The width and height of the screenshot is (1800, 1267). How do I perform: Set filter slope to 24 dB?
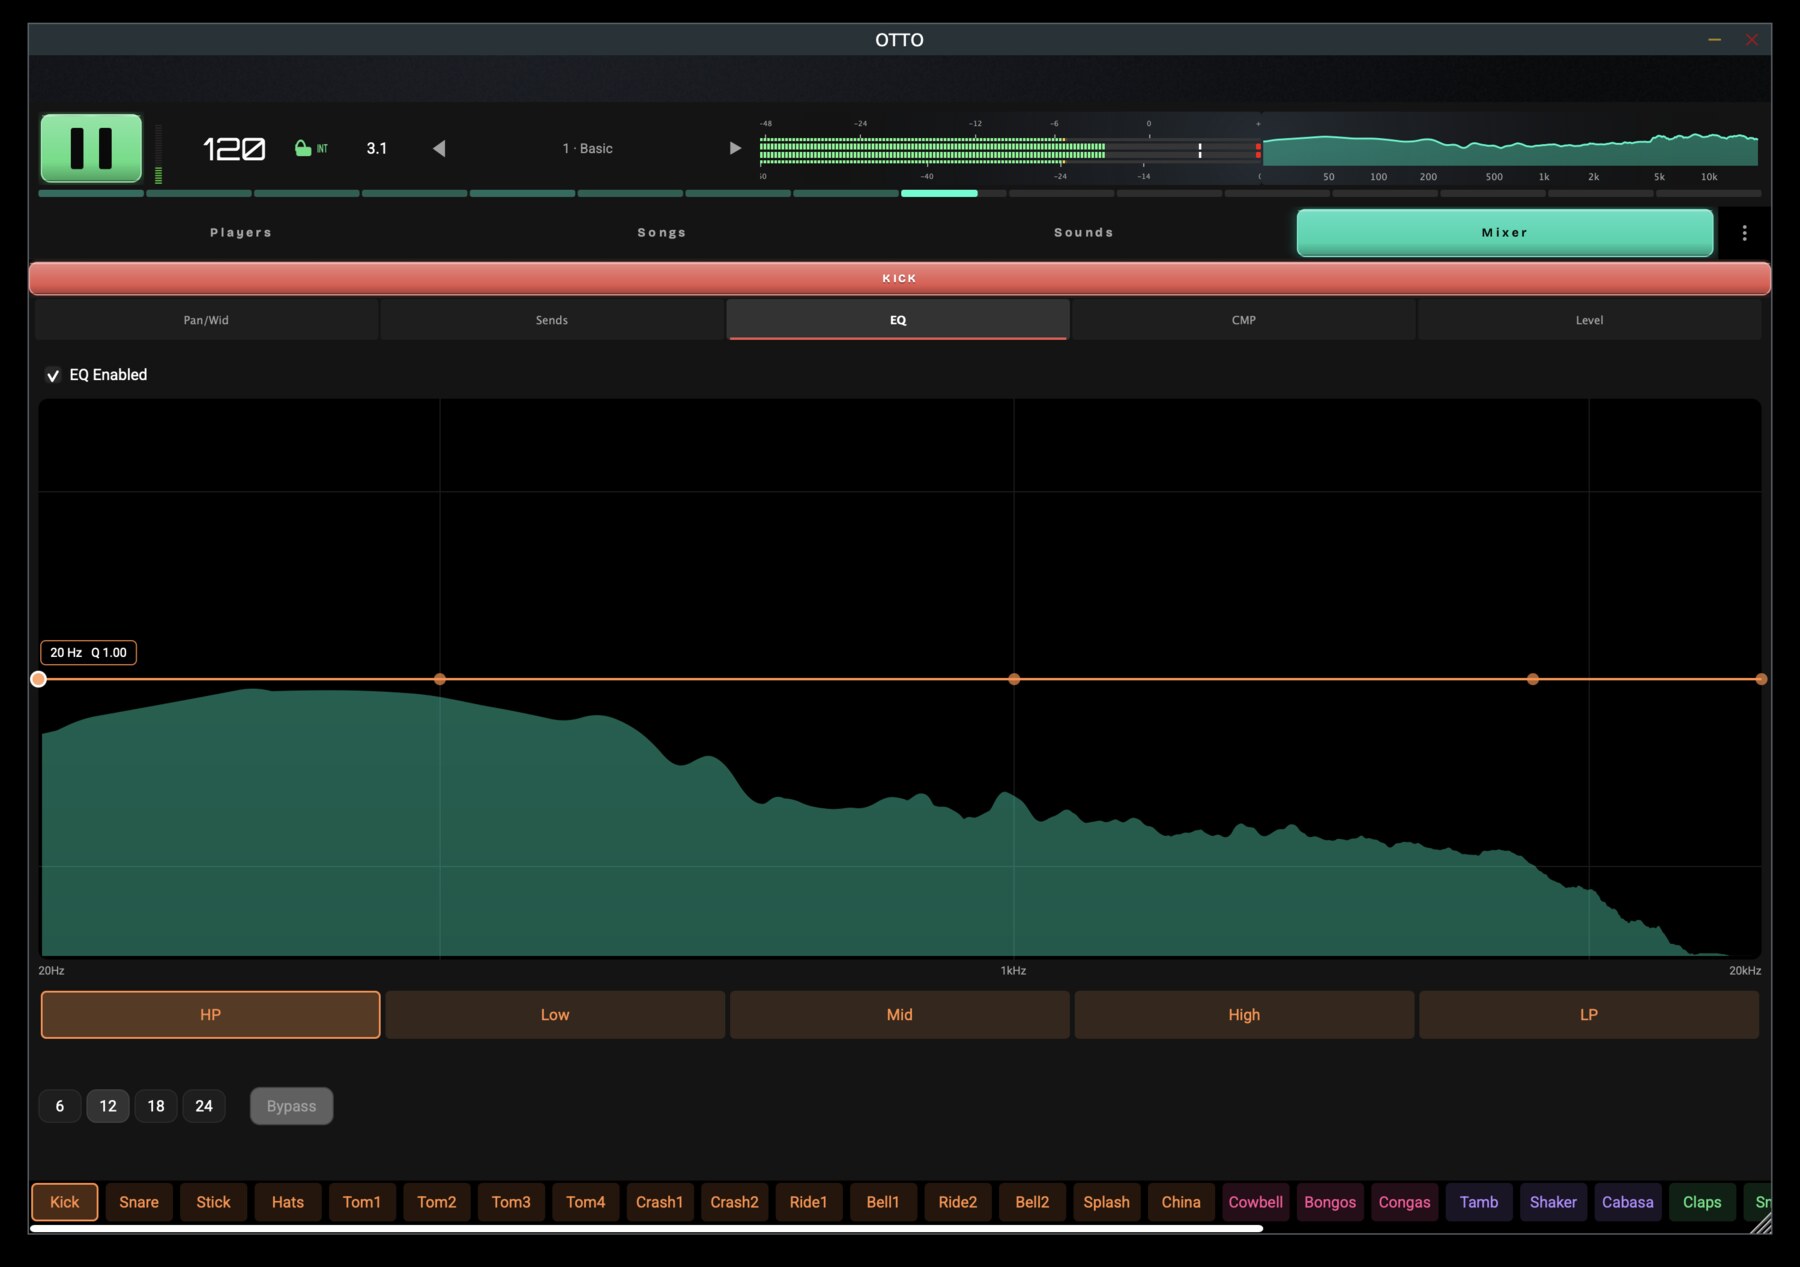[x=204, y=1106]
